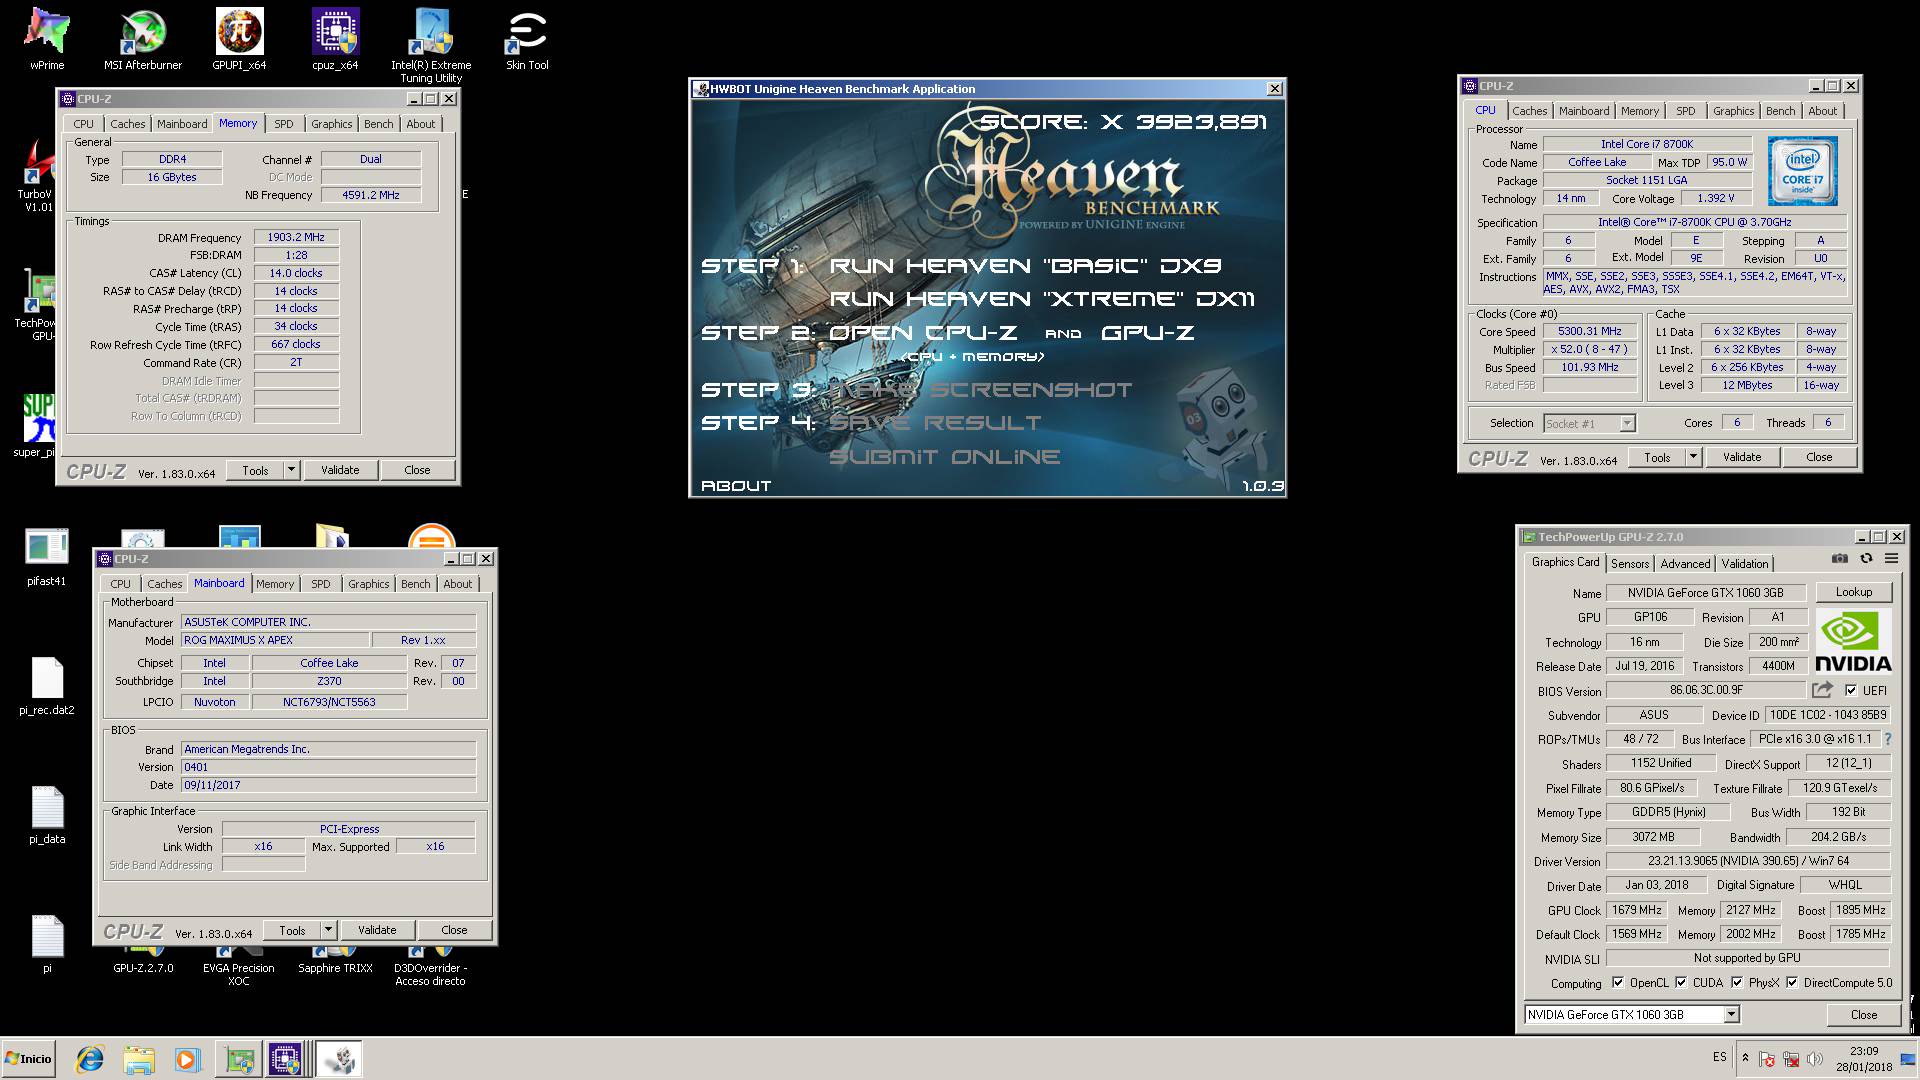Click DRAM Frequency value 1903.2 MHz
Screen dimensions: 1920x1080
[296, 238]
